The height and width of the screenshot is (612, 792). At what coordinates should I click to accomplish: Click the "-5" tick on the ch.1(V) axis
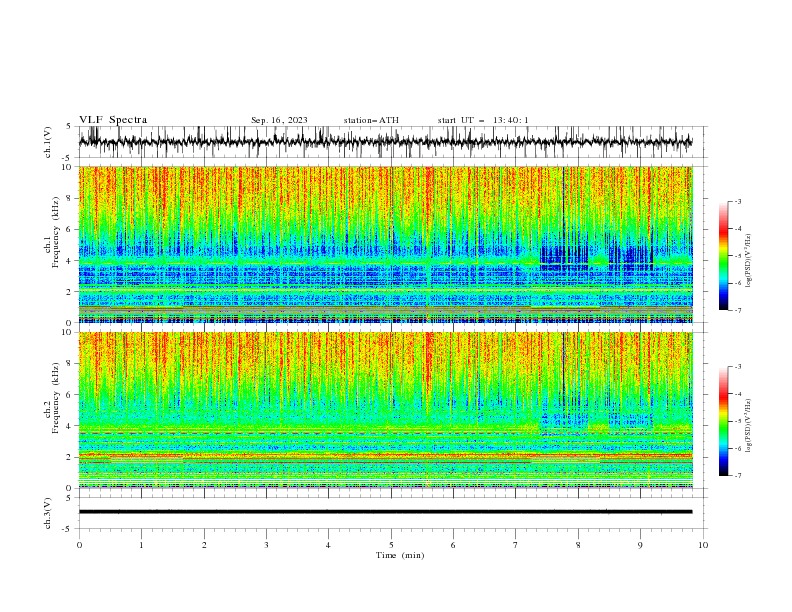point(68,158)
